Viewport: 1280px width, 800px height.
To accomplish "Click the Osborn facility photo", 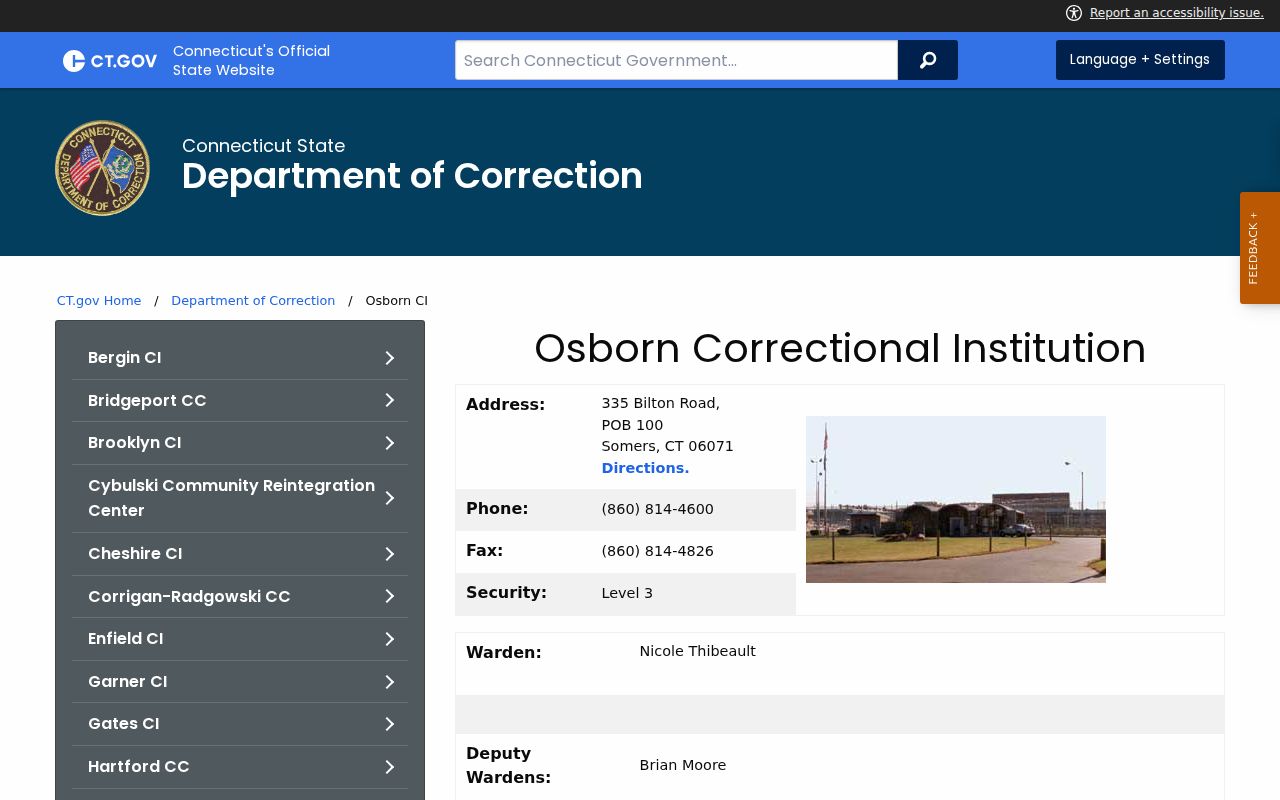I will point(956,499).
